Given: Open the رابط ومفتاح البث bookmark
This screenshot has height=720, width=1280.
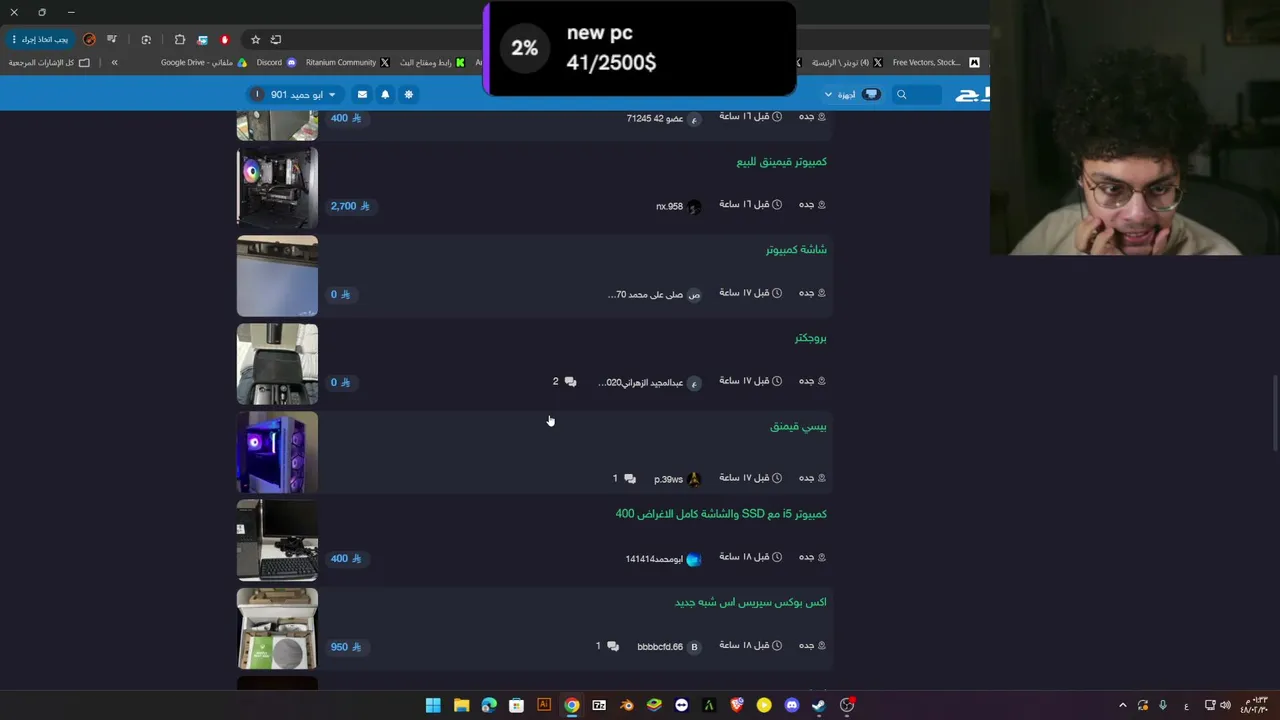Looking at the screenshot, I should click(x=432, y=62).
